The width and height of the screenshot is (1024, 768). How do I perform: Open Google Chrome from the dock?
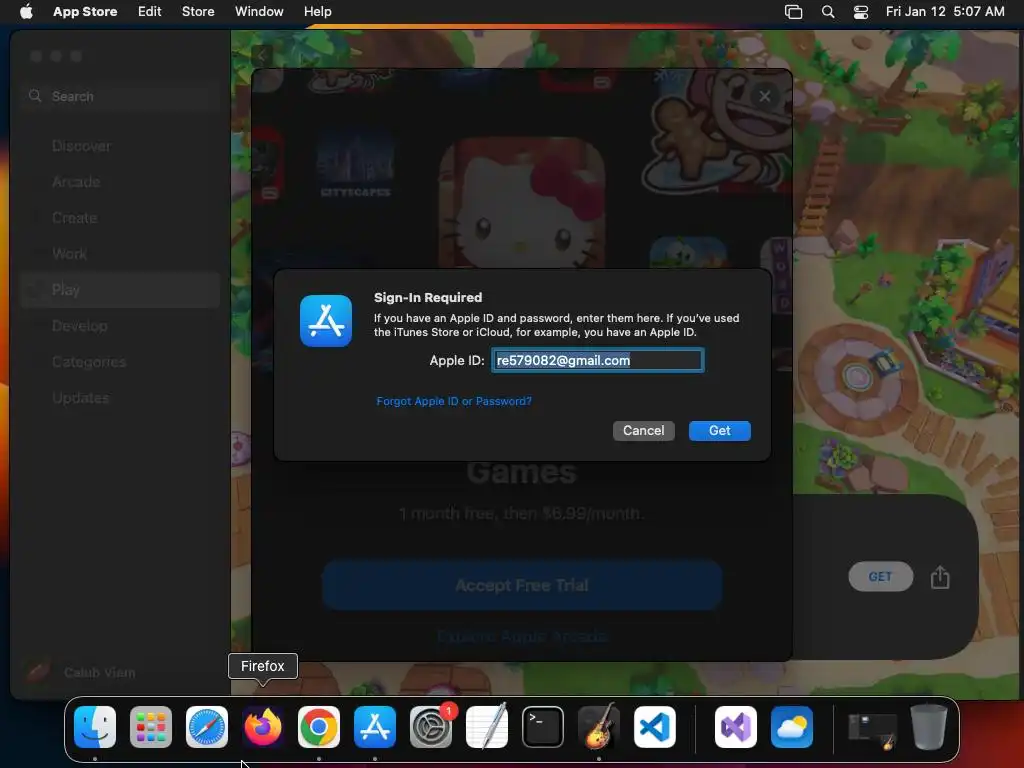coord(319,727)
